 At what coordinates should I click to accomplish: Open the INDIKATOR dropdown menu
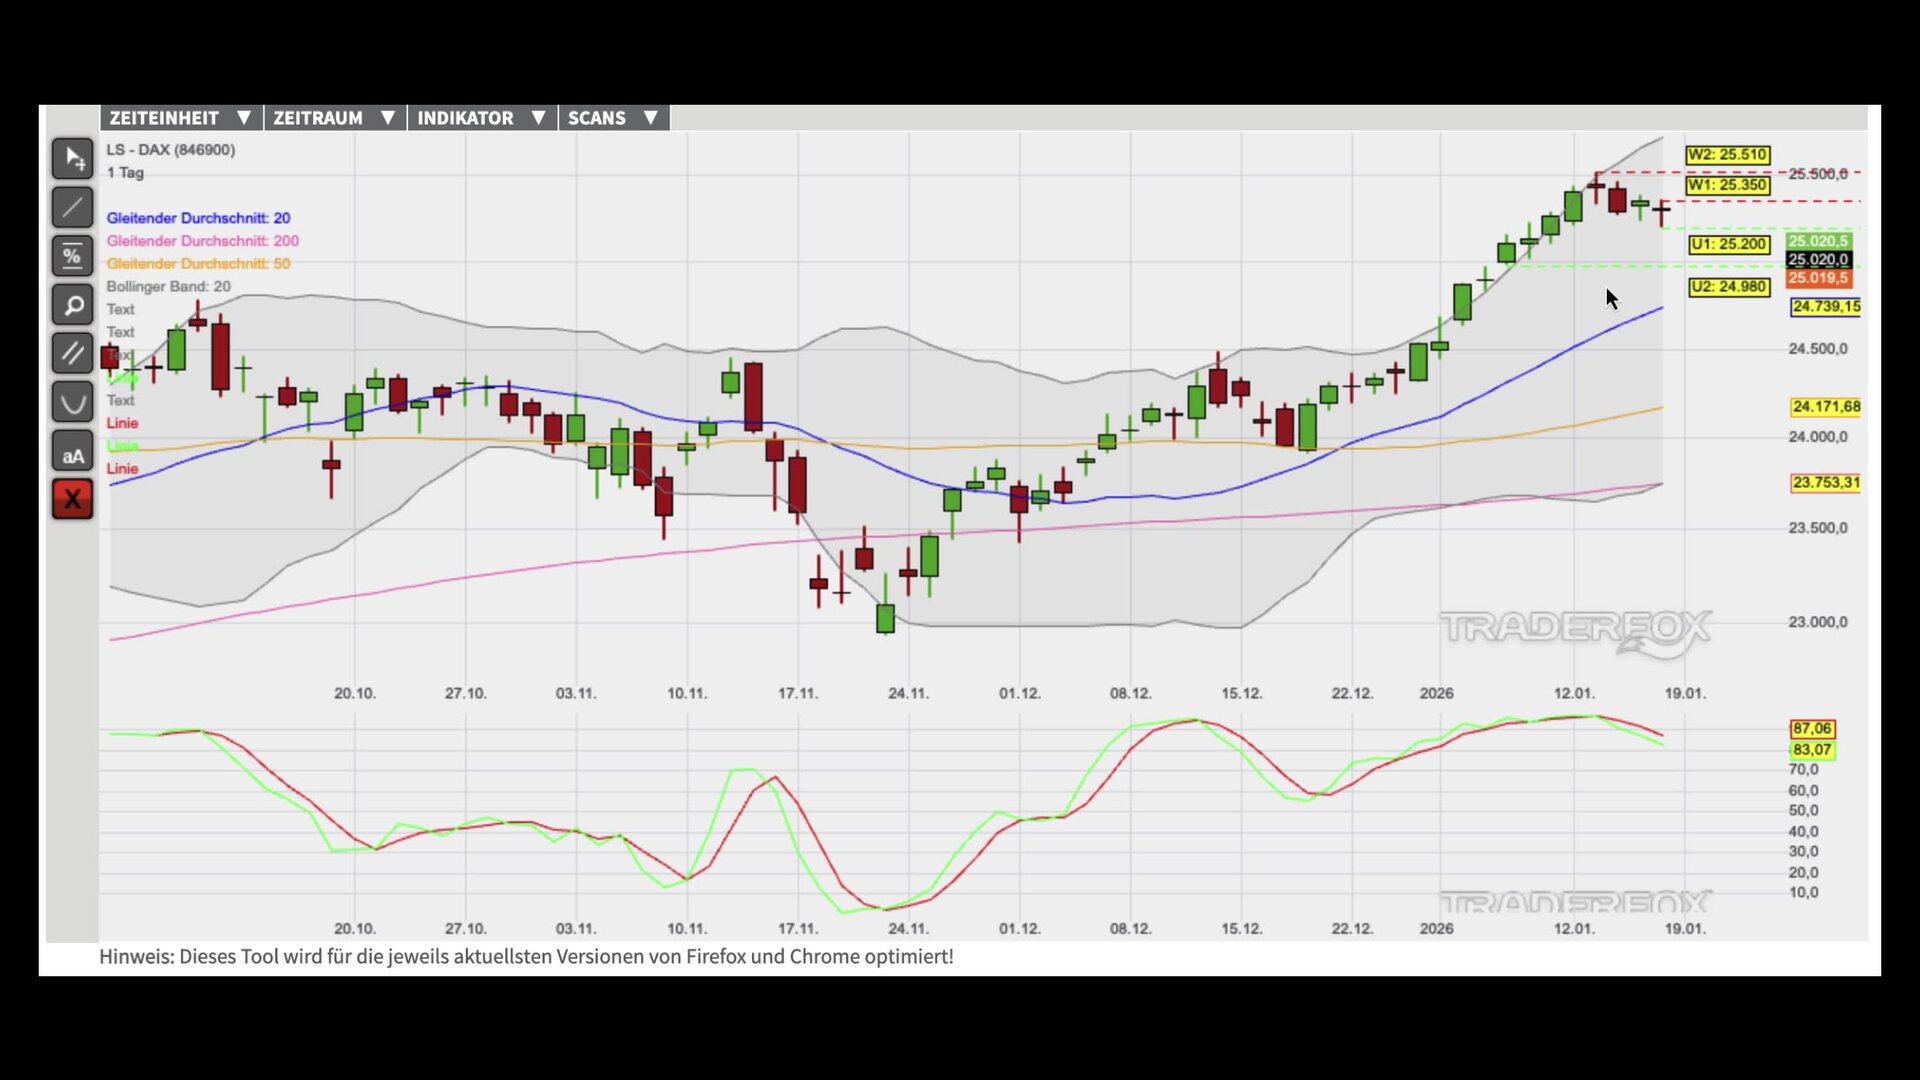481,118
